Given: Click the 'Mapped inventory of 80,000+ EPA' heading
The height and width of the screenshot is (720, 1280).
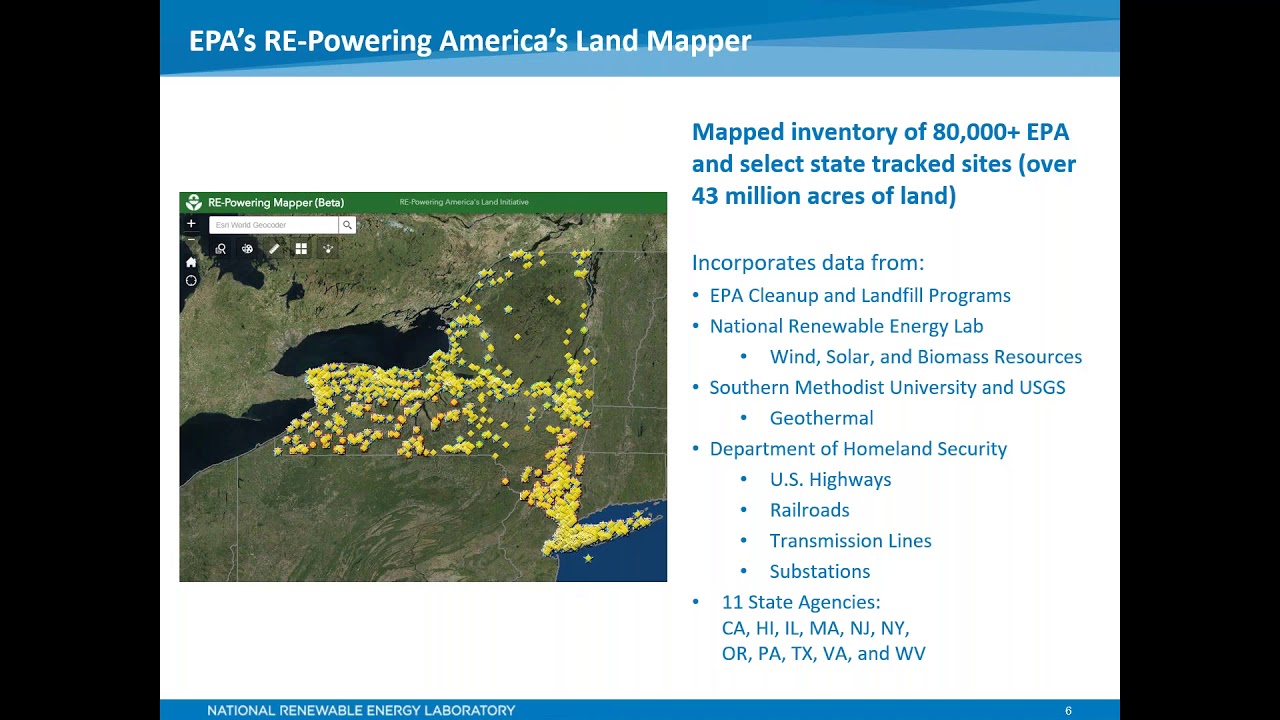Looking at the screenshot, I should [880, 132].
